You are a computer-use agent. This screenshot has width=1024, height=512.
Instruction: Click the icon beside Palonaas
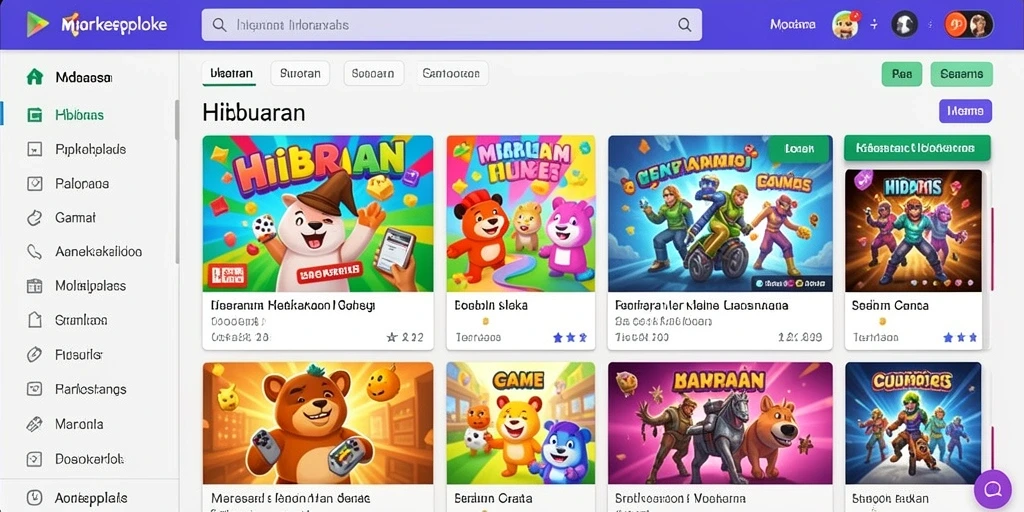pos(35,184)
